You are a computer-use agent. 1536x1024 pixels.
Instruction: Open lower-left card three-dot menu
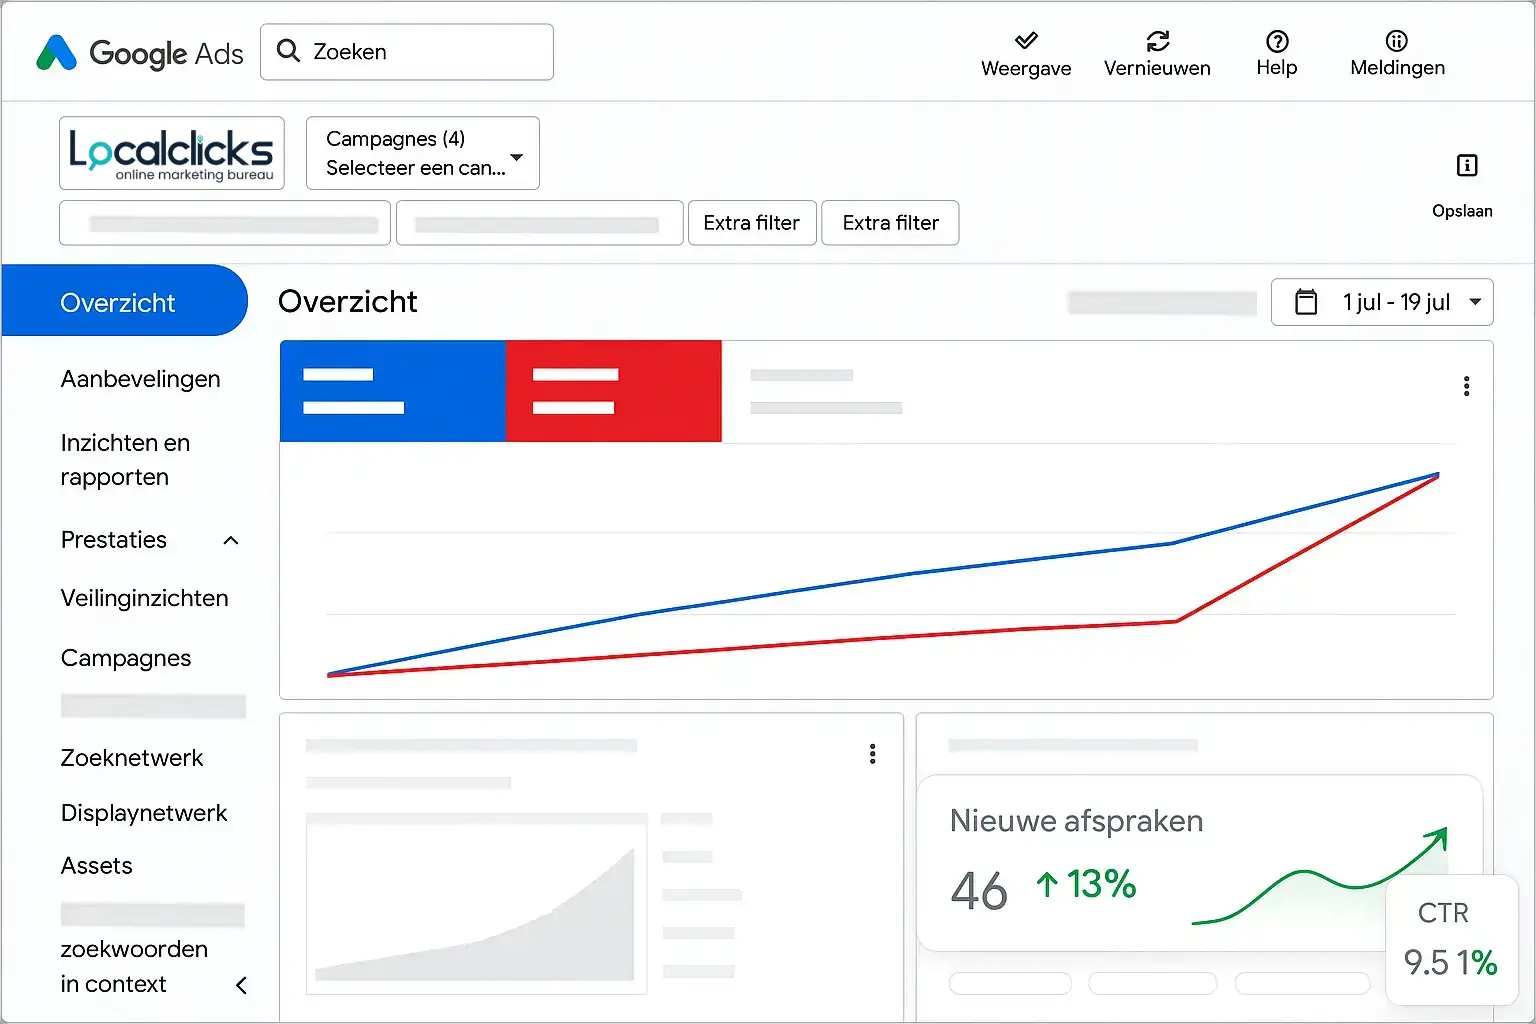click(x=873, y=754)
